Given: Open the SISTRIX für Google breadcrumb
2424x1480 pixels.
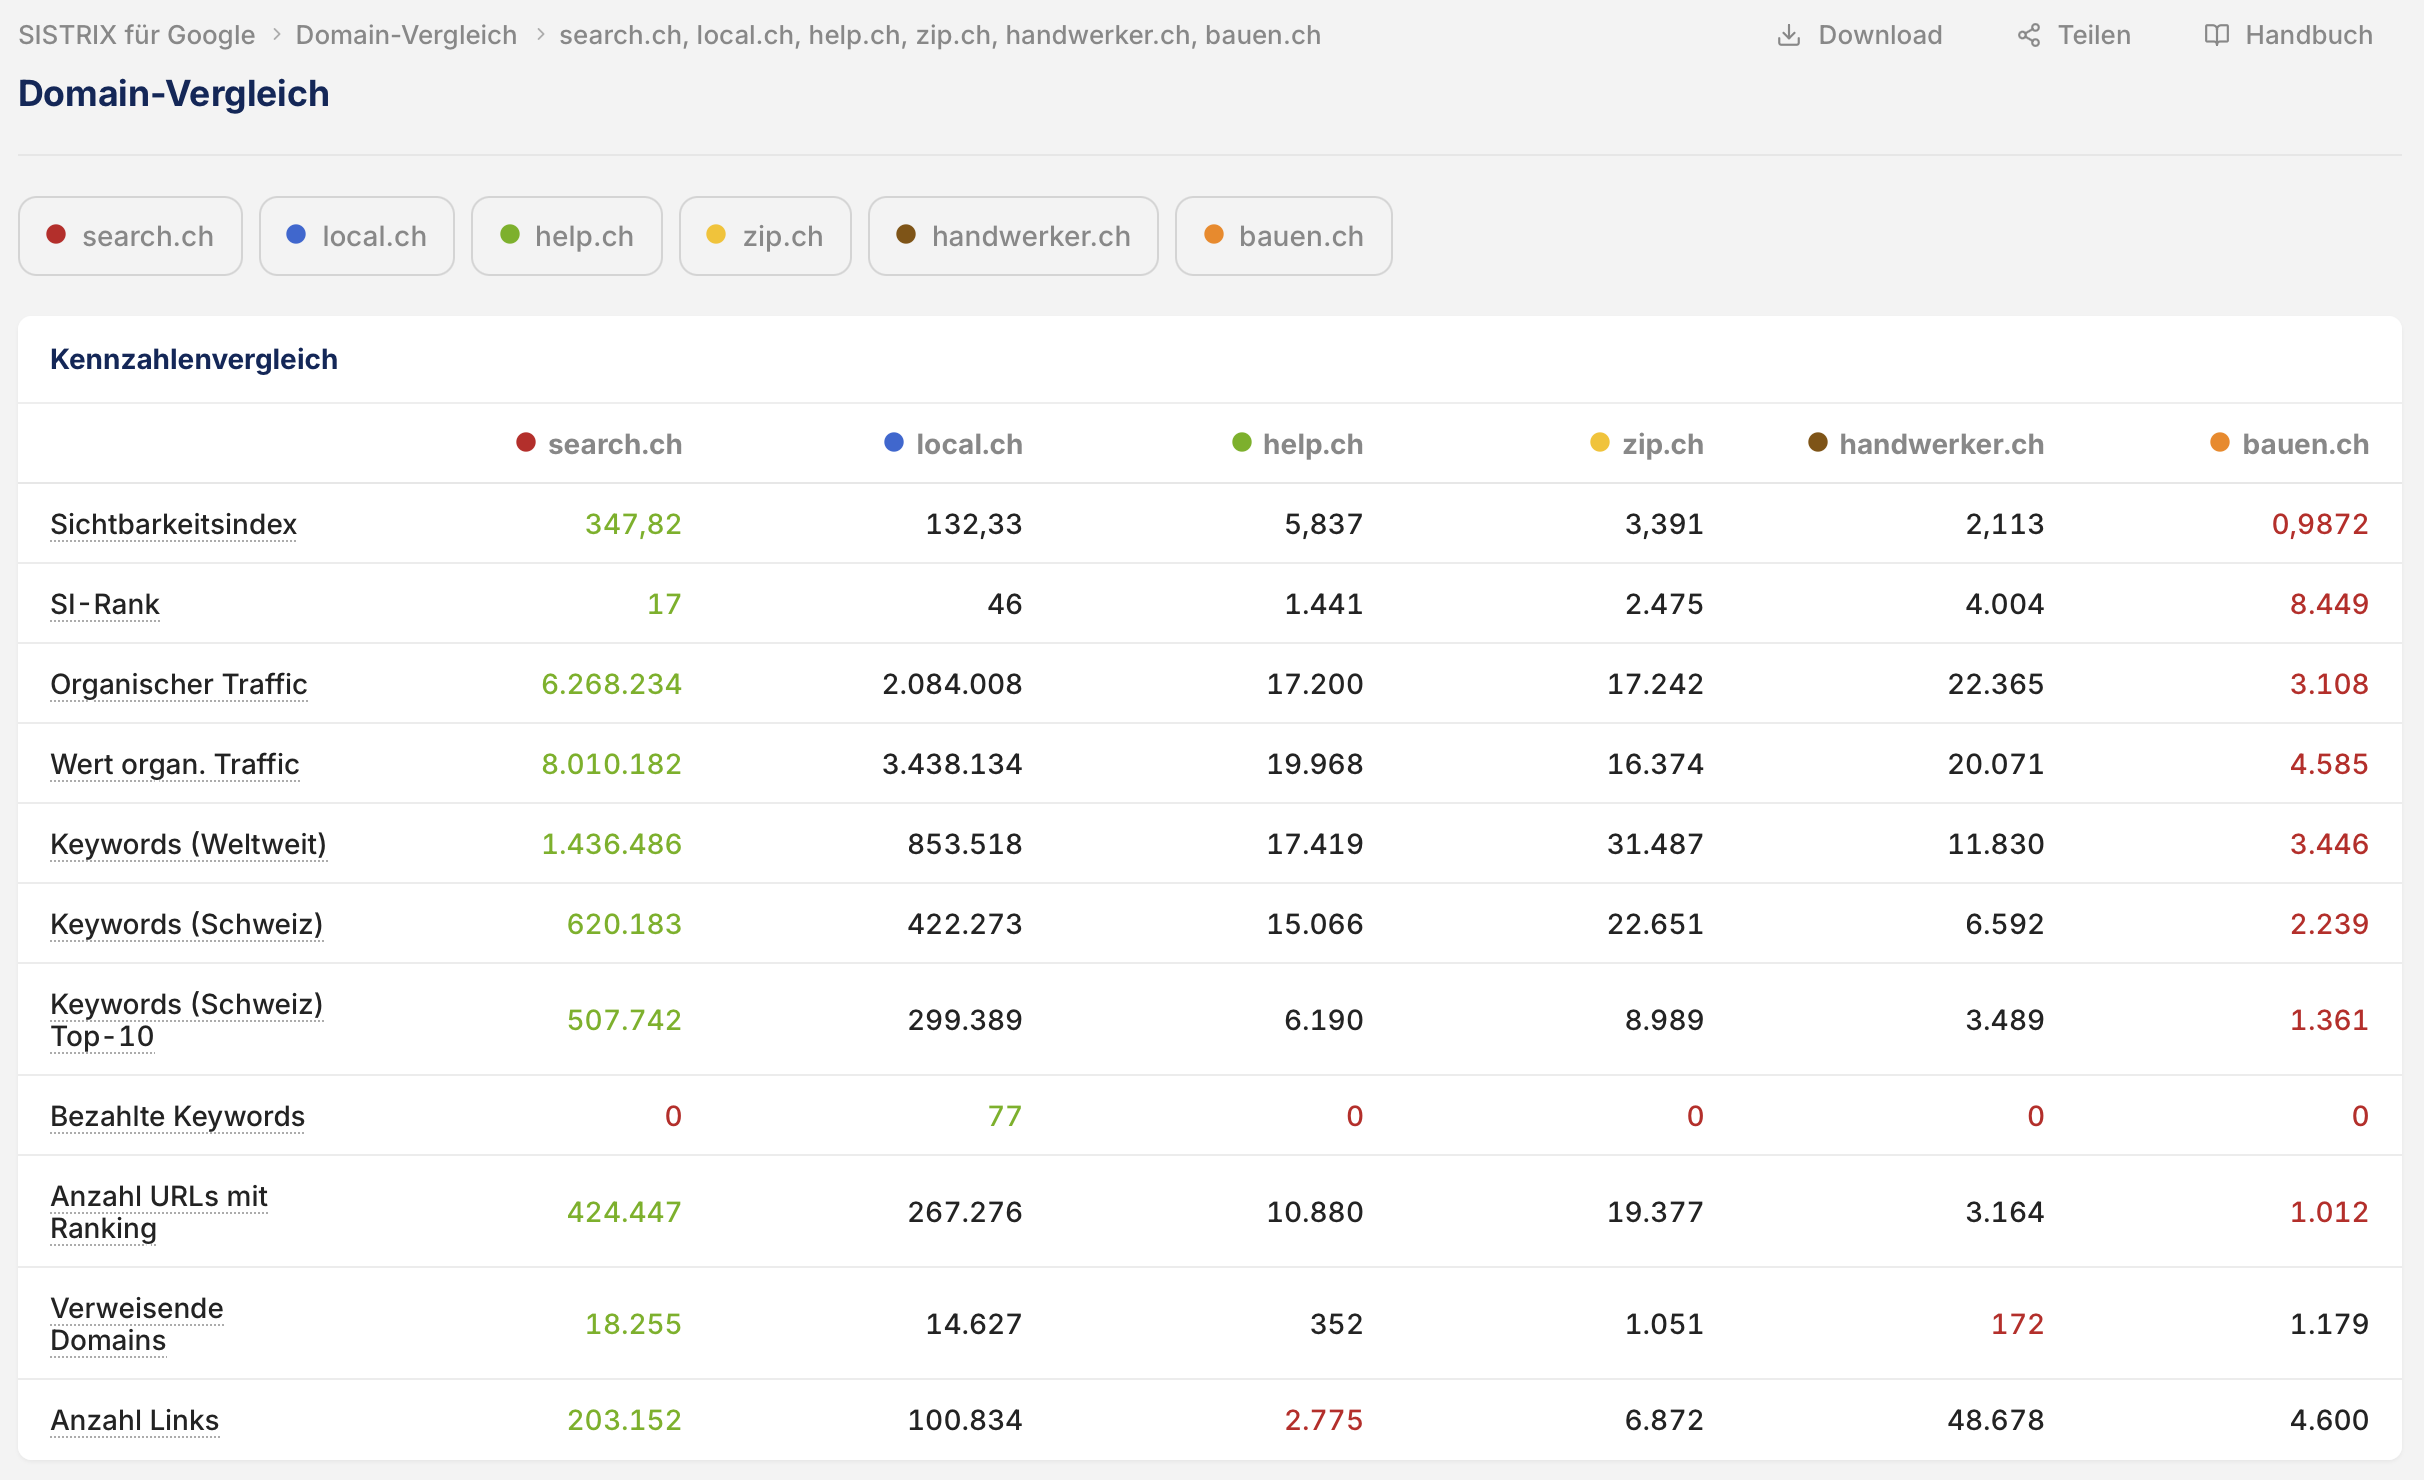Looking at the screenshot, I should click(137, 35).
